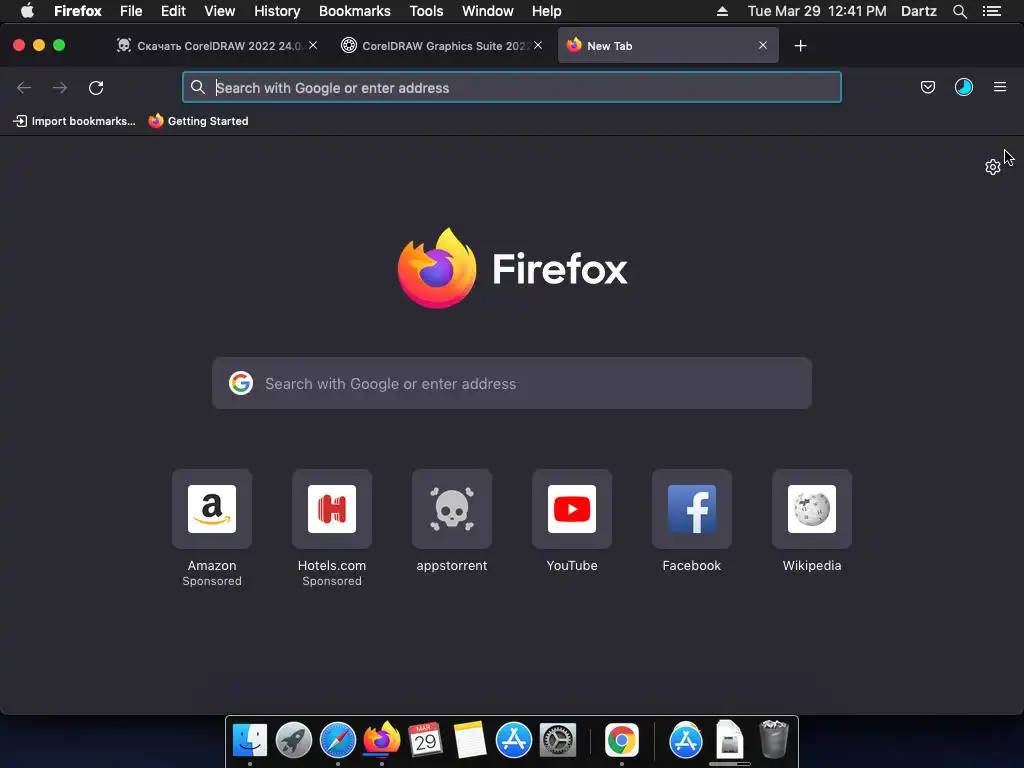
Task: Go forward to the next page
Action: (60, 88)
